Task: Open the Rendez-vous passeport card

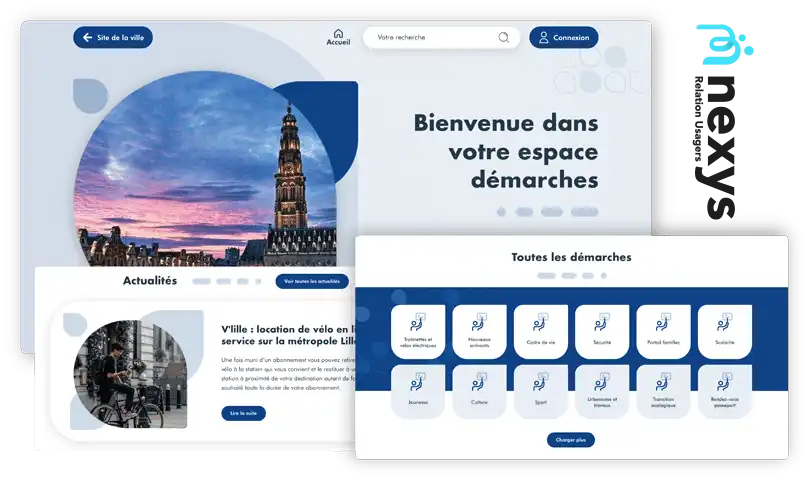Action: click(x=725, y=391)
